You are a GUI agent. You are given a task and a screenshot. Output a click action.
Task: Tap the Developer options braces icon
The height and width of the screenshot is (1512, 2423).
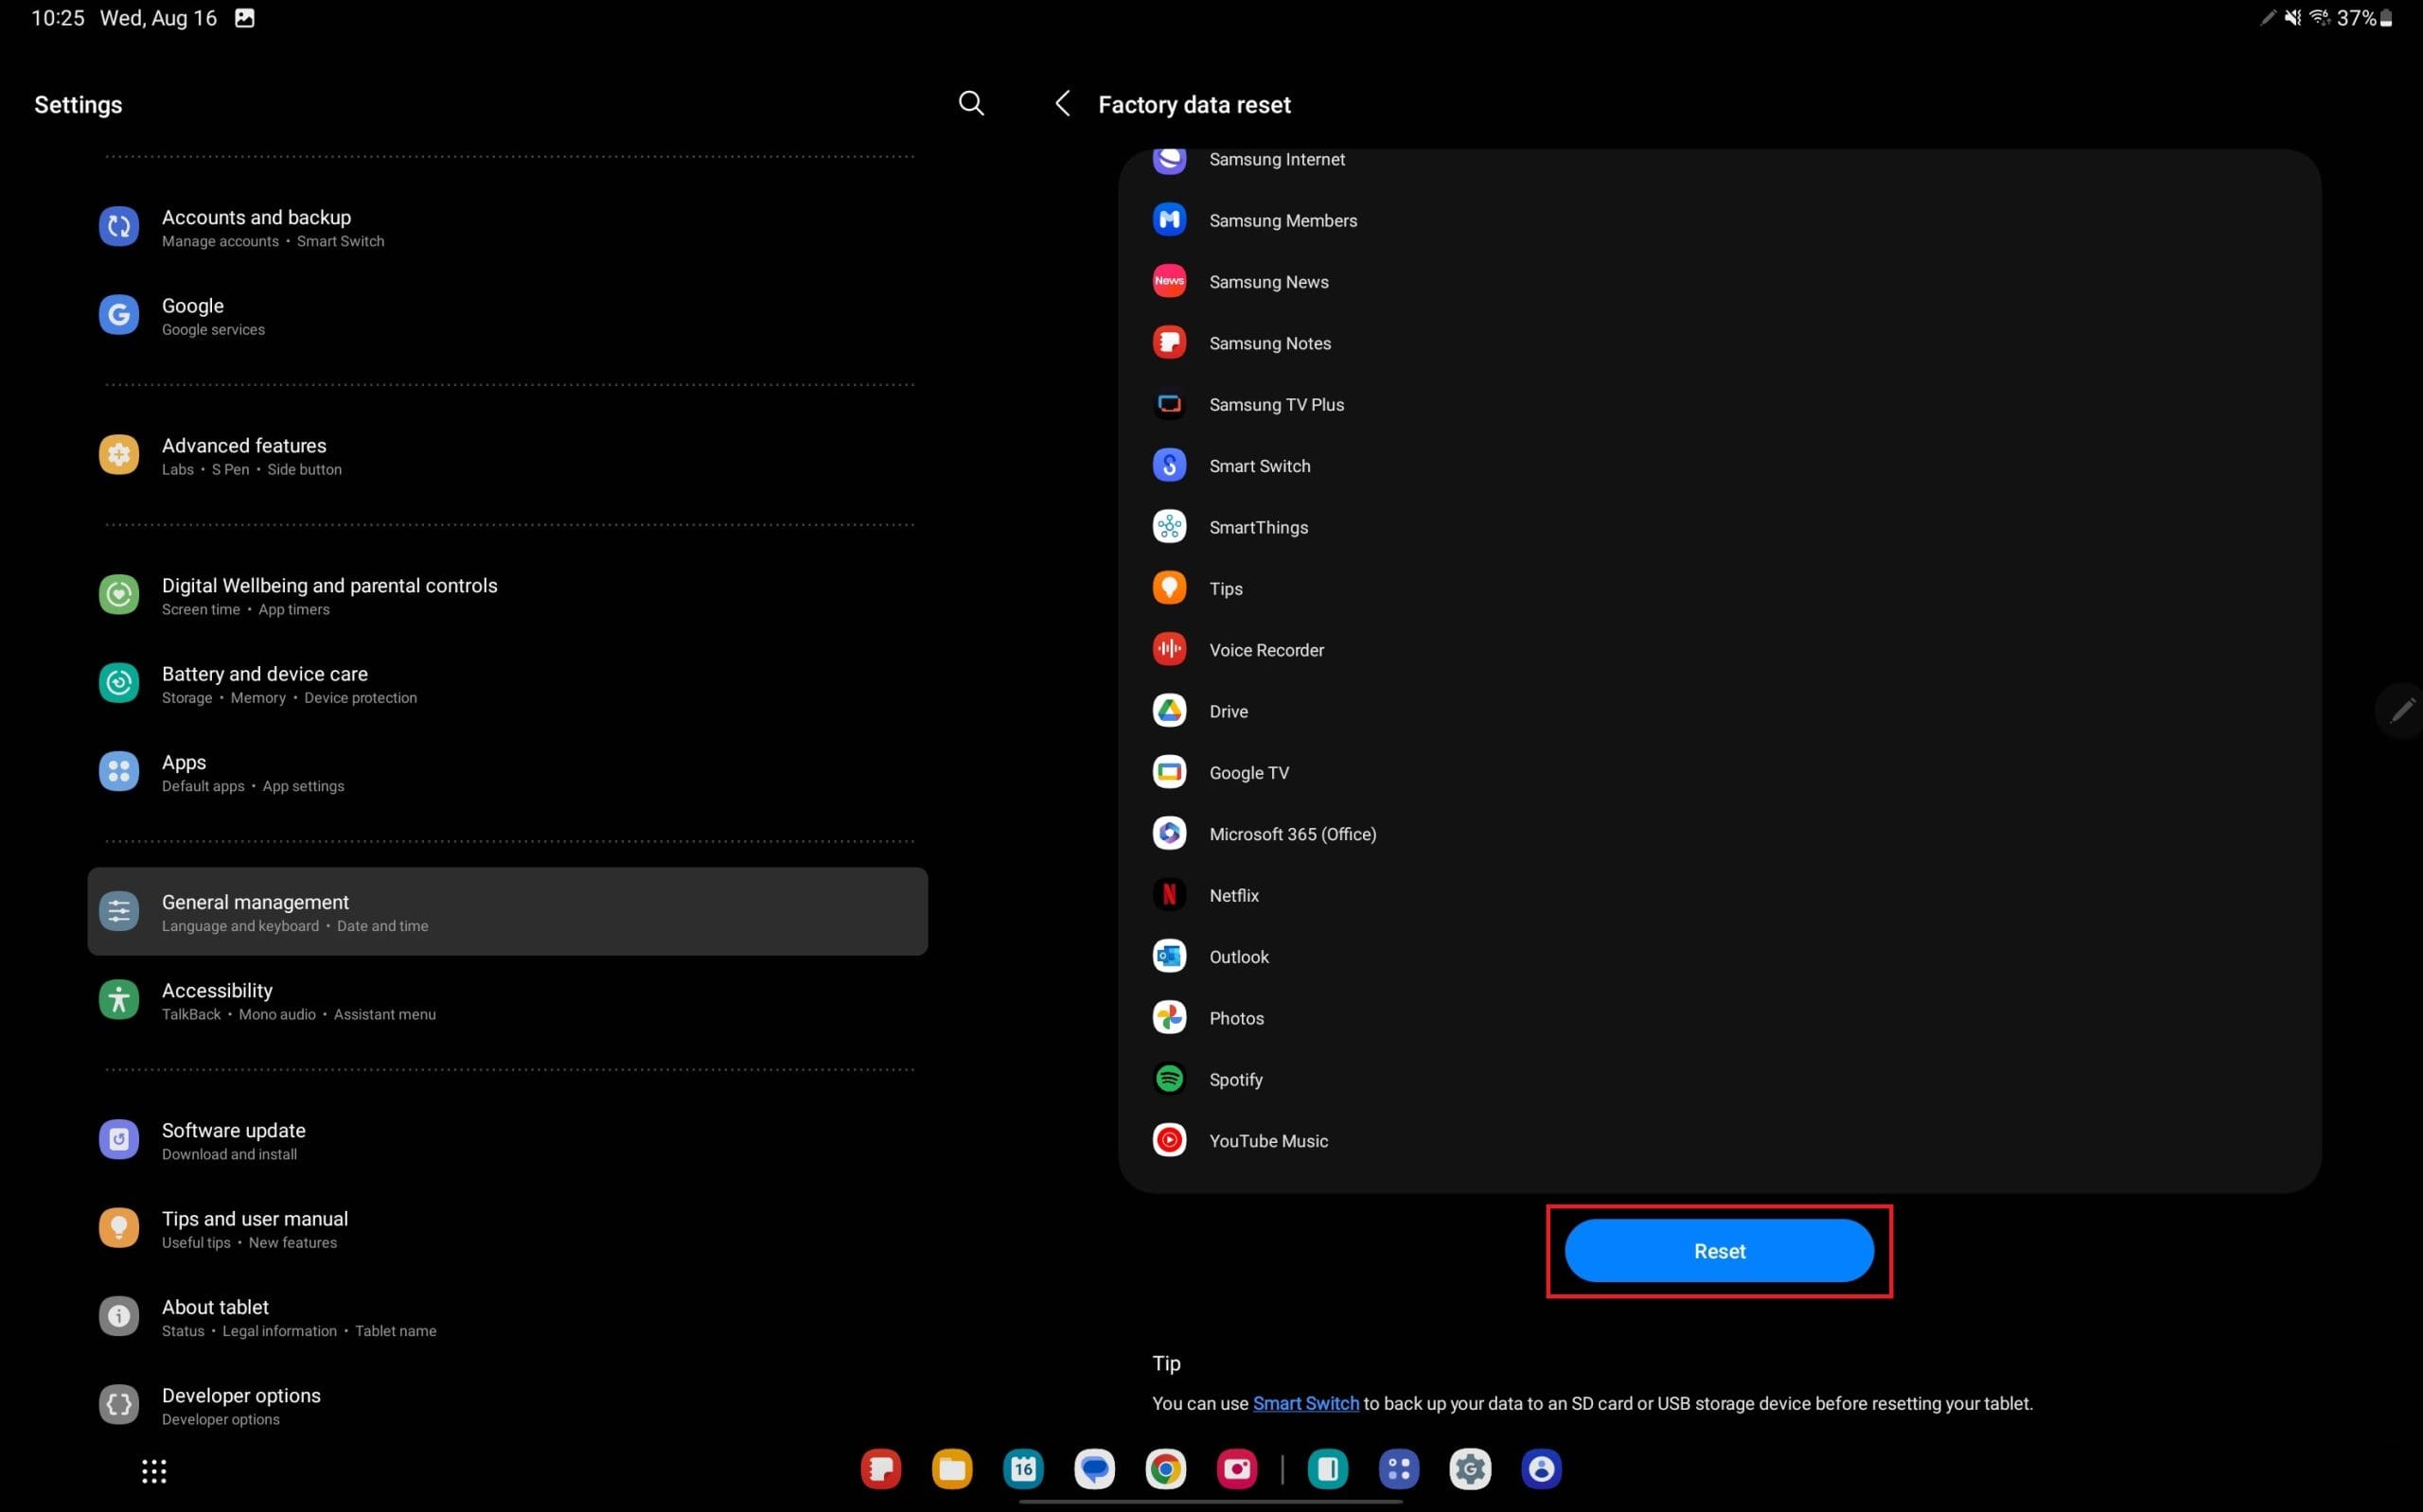click(118, 1404)
